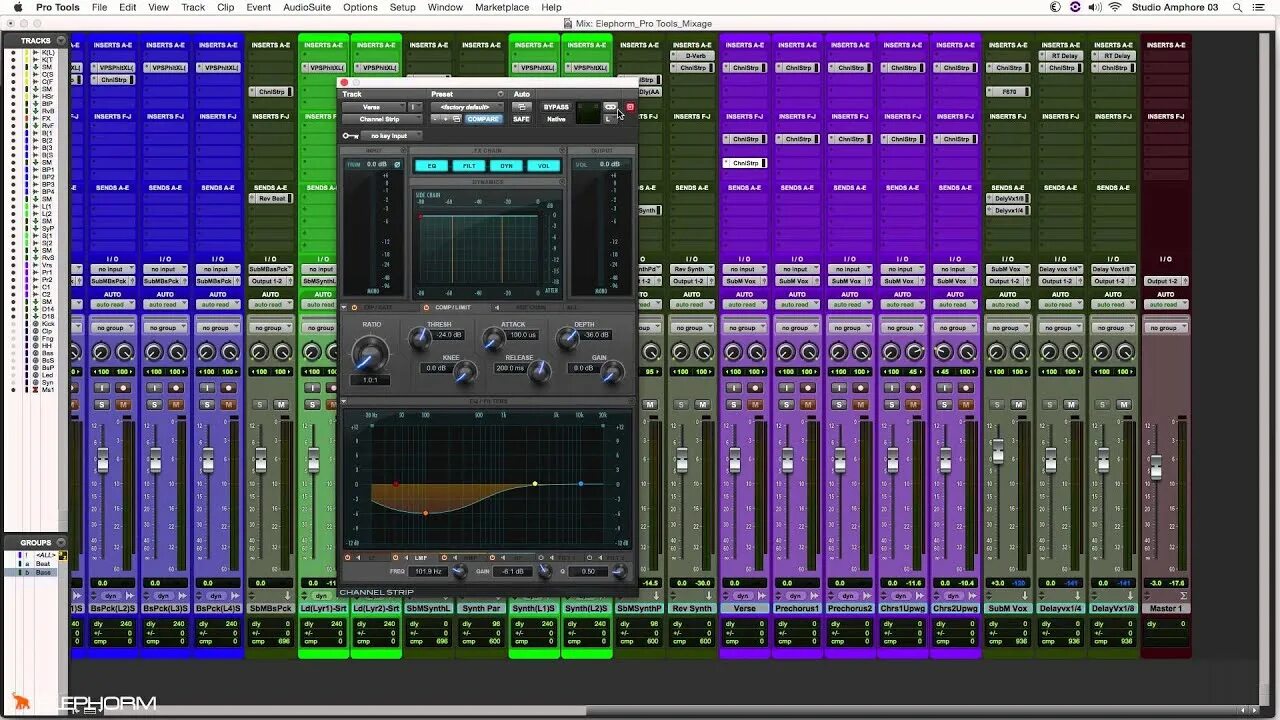The height and width of the screenshot is (720, 1280).
Task: Click the yellow band node on EQ graph
Action: 535,484
